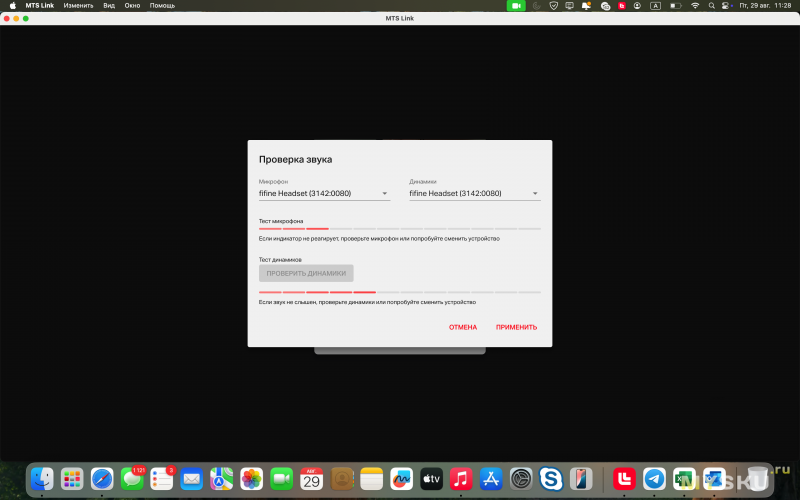The width and height of the screenshot is (800, 500).
Task: Open Control Center in menu bar
Action: (x=727, y=6)
